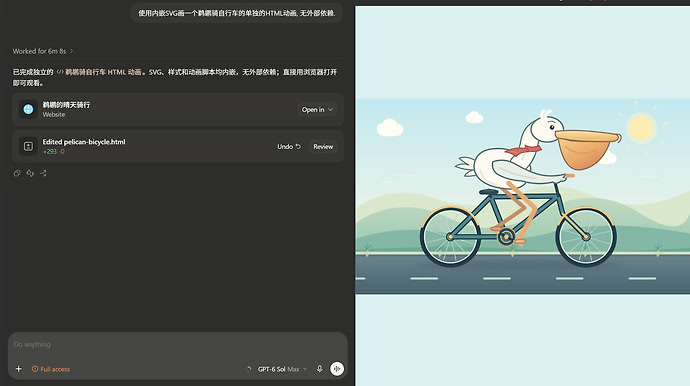Open the 鹈鹕骑自行车 HTML 动画 file link
The width and height of the screenshot is (690, 386).
click(99, 72)
